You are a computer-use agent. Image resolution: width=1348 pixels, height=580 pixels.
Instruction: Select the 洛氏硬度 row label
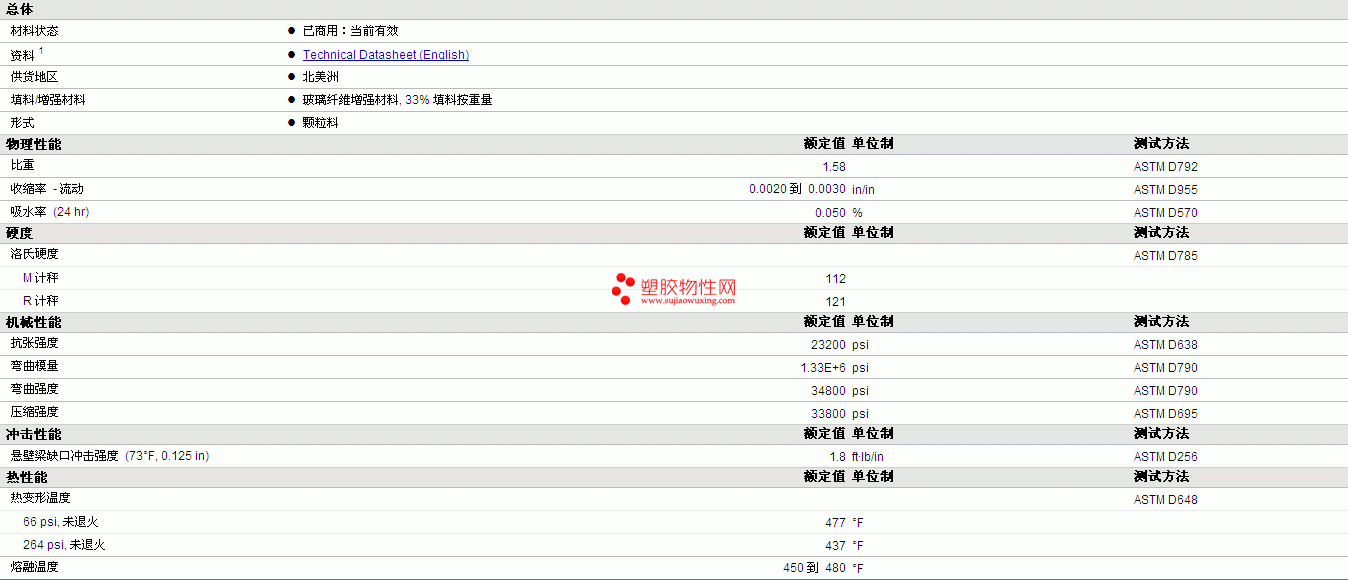pyautogui.click(x=35, y=254)
